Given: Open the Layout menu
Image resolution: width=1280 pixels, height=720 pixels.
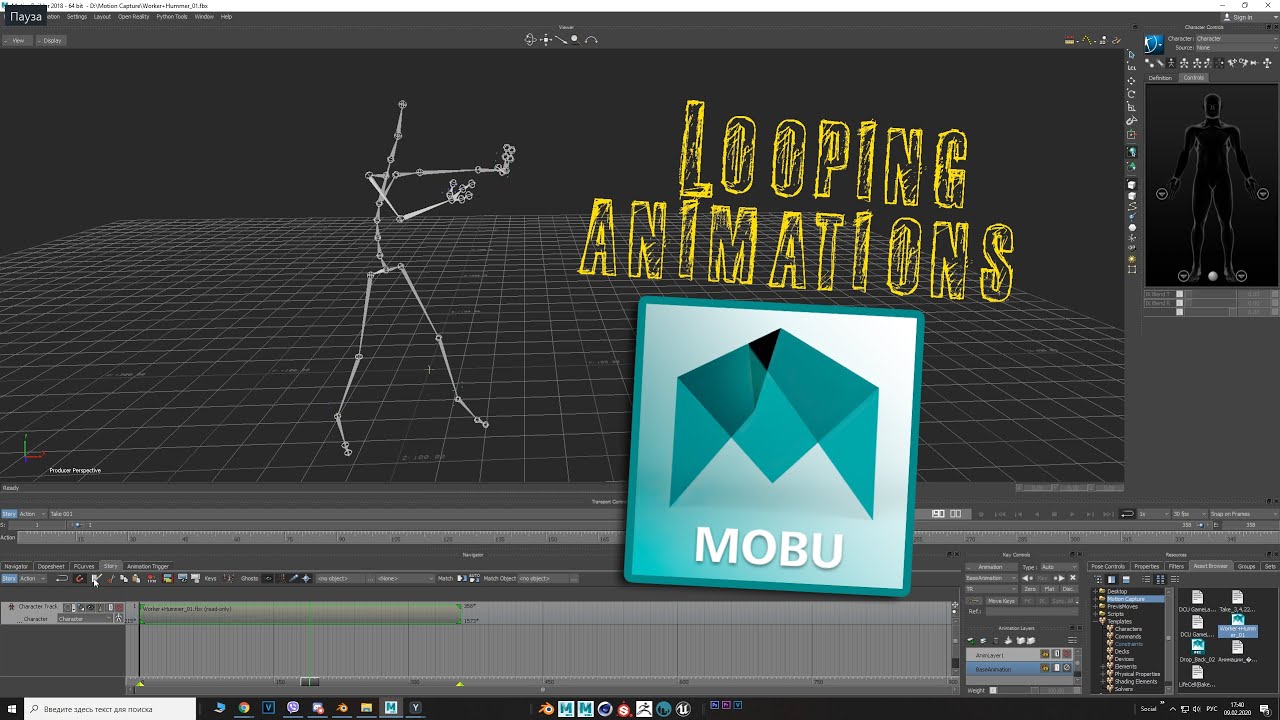Looking at the screenshot, I should (x=102, y=17).
